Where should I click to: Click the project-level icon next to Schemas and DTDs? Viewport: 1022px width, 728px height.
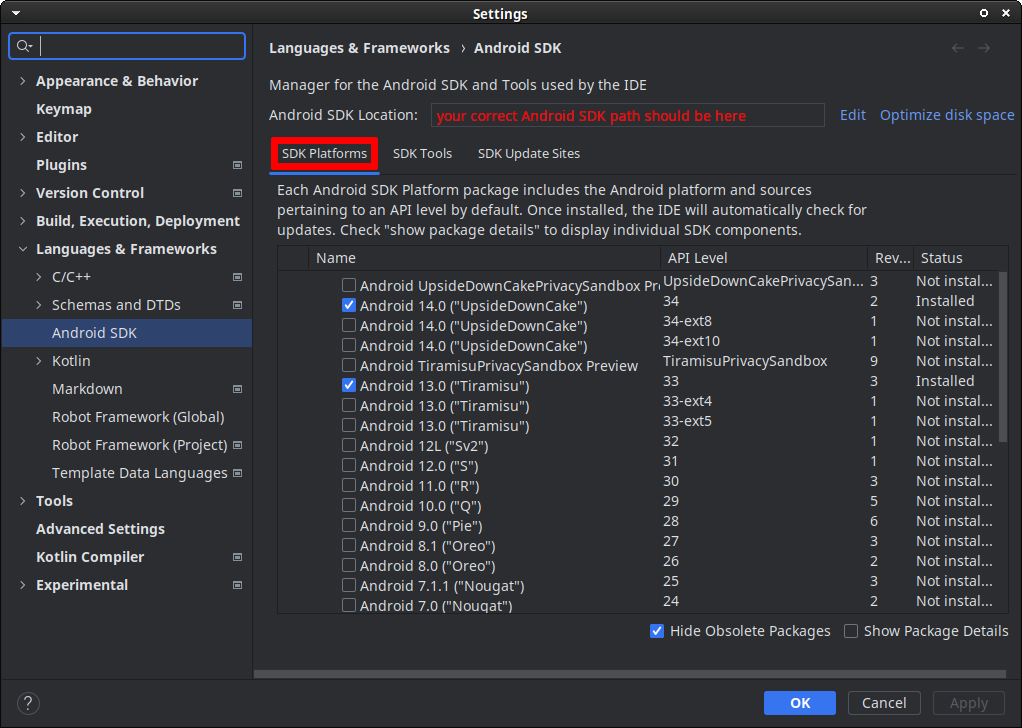click(x=237, y=305)
